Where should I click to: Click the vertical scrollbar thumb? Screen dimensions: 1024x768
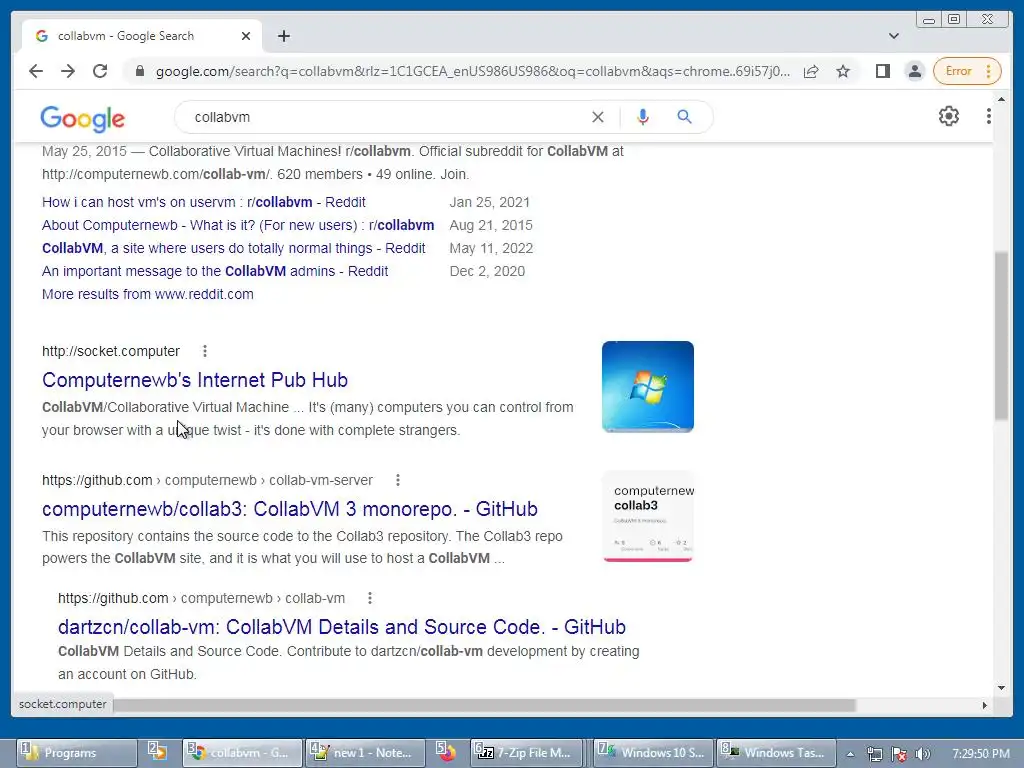pos(1001,336)
